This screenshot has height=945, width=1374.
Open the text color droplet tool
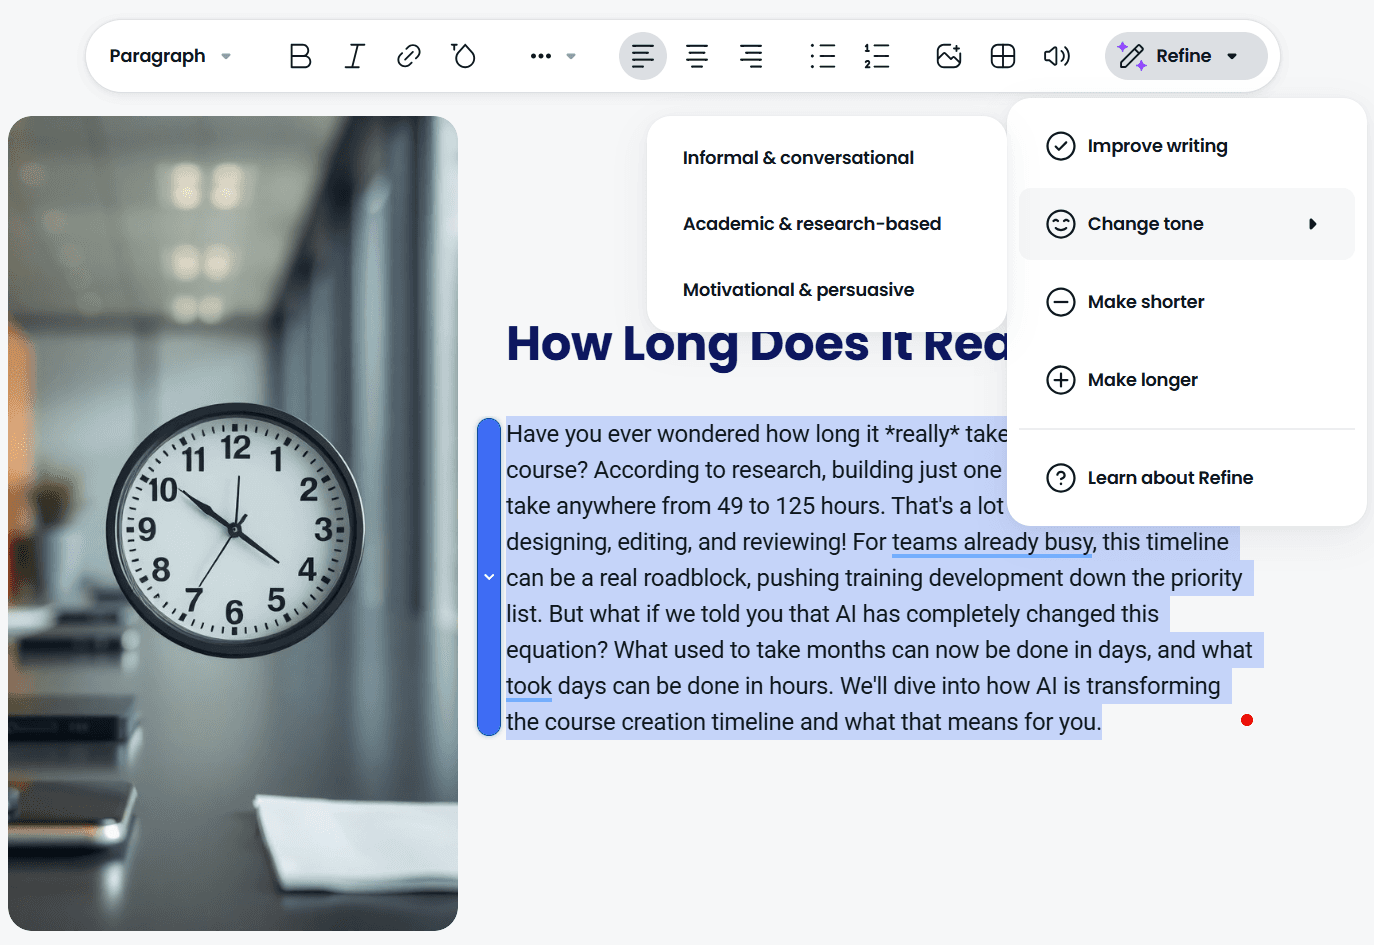click(x=463, y=56)
